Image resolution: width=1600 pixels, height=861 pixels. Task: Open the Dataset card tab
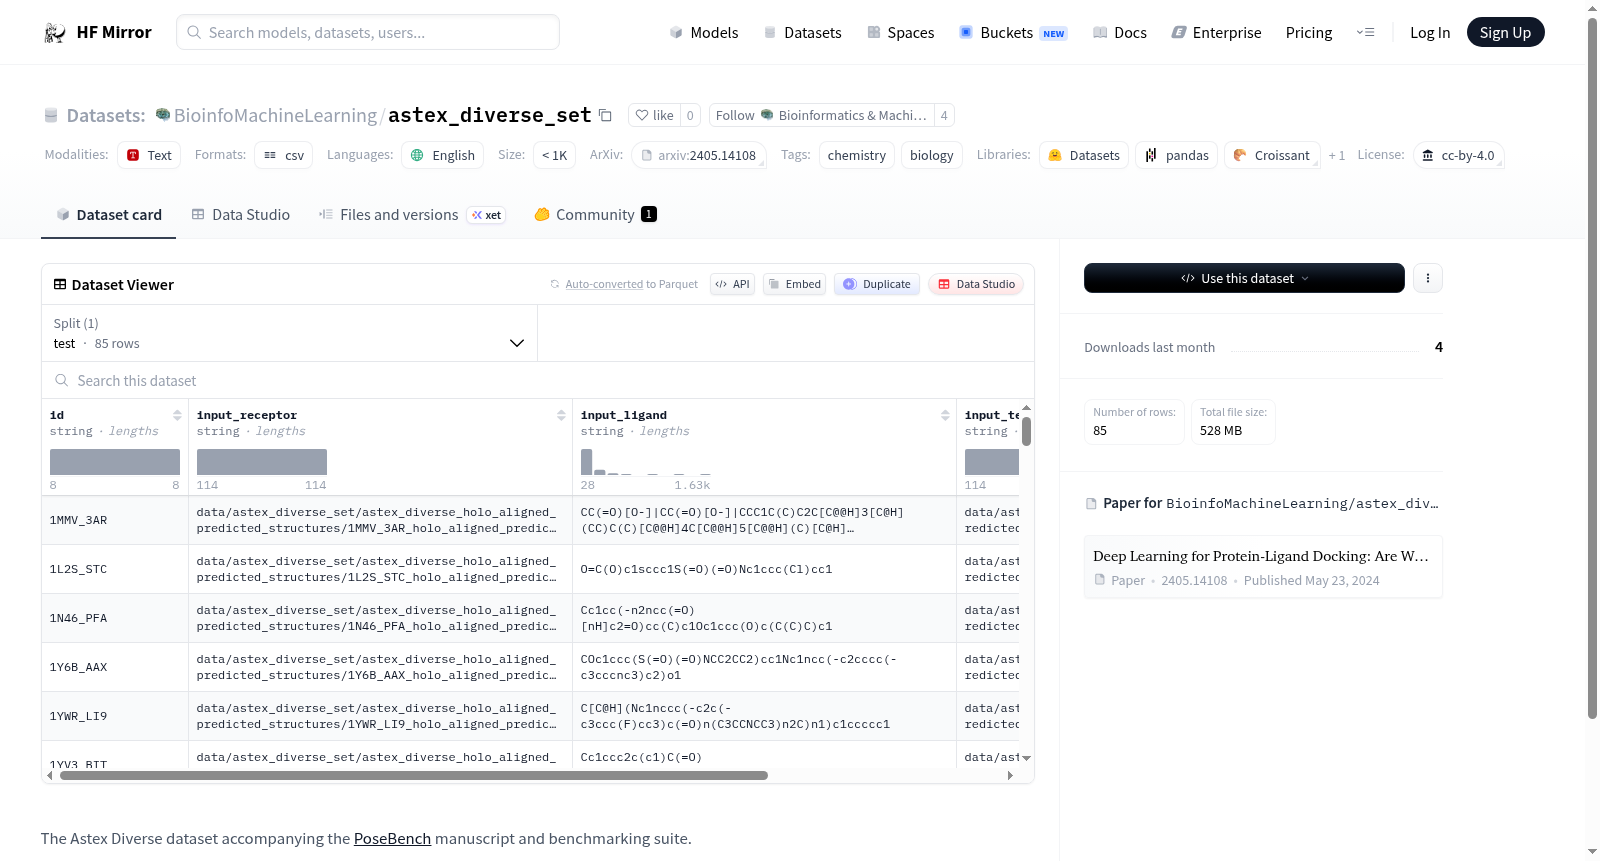coord(108,215)
